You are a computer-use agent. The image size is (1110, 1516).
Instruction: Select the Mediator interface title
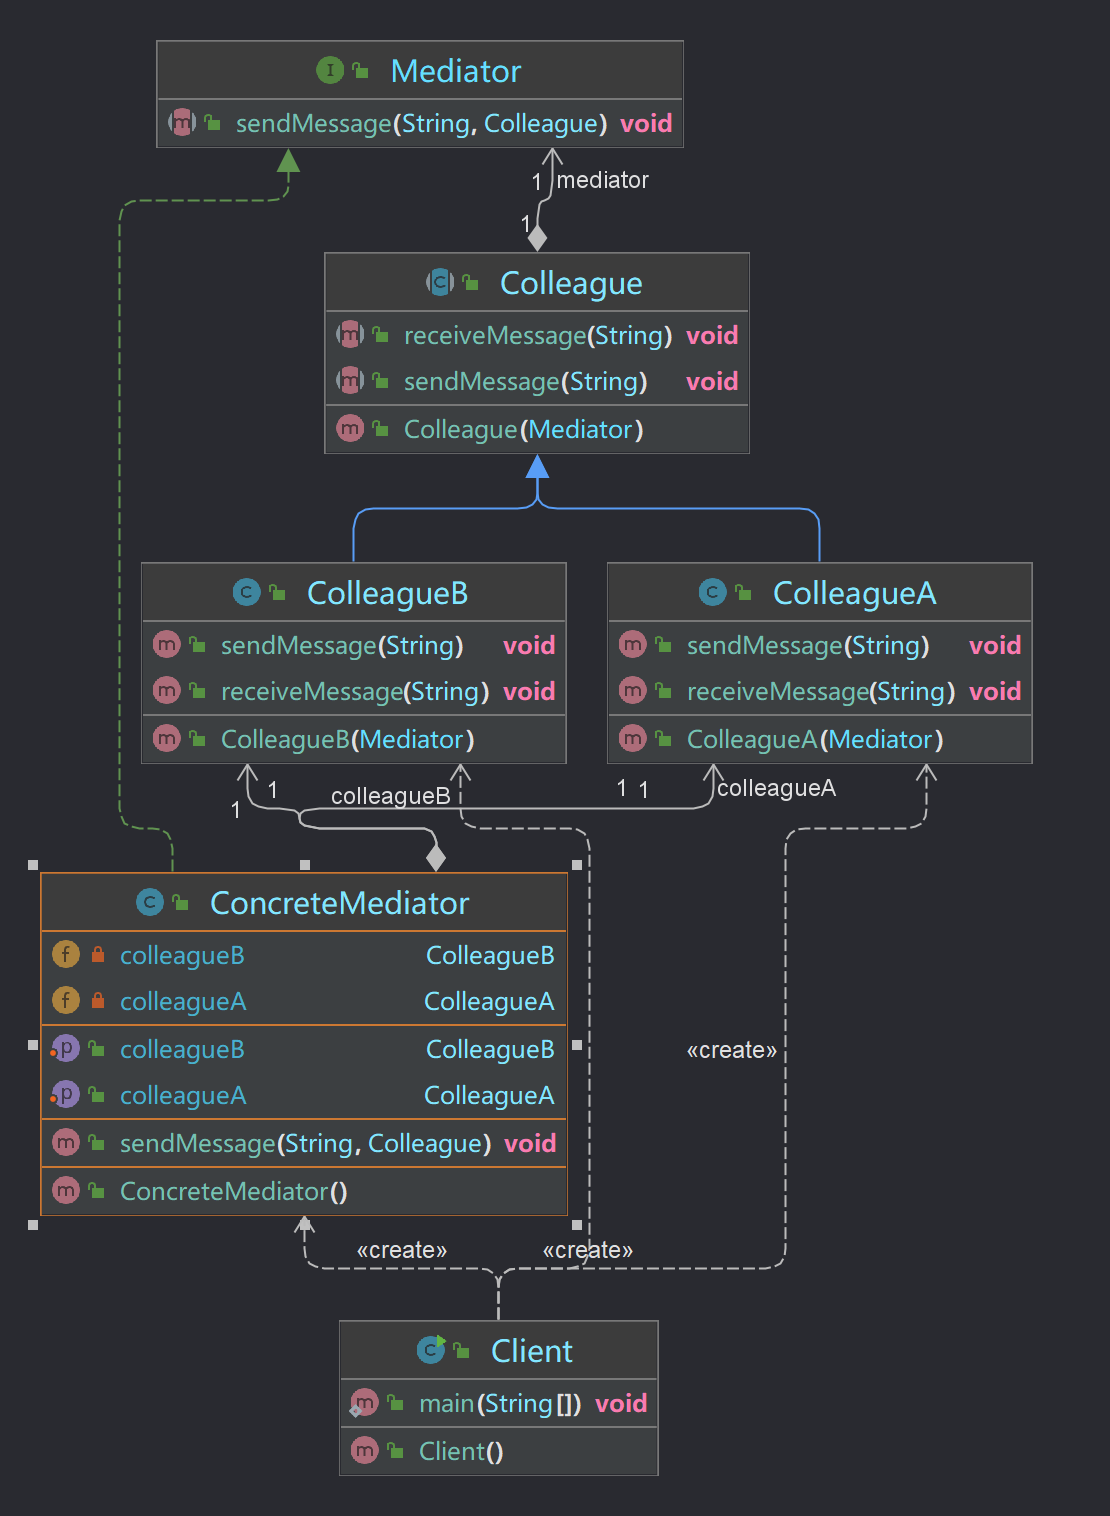click(x=455, y=71)
